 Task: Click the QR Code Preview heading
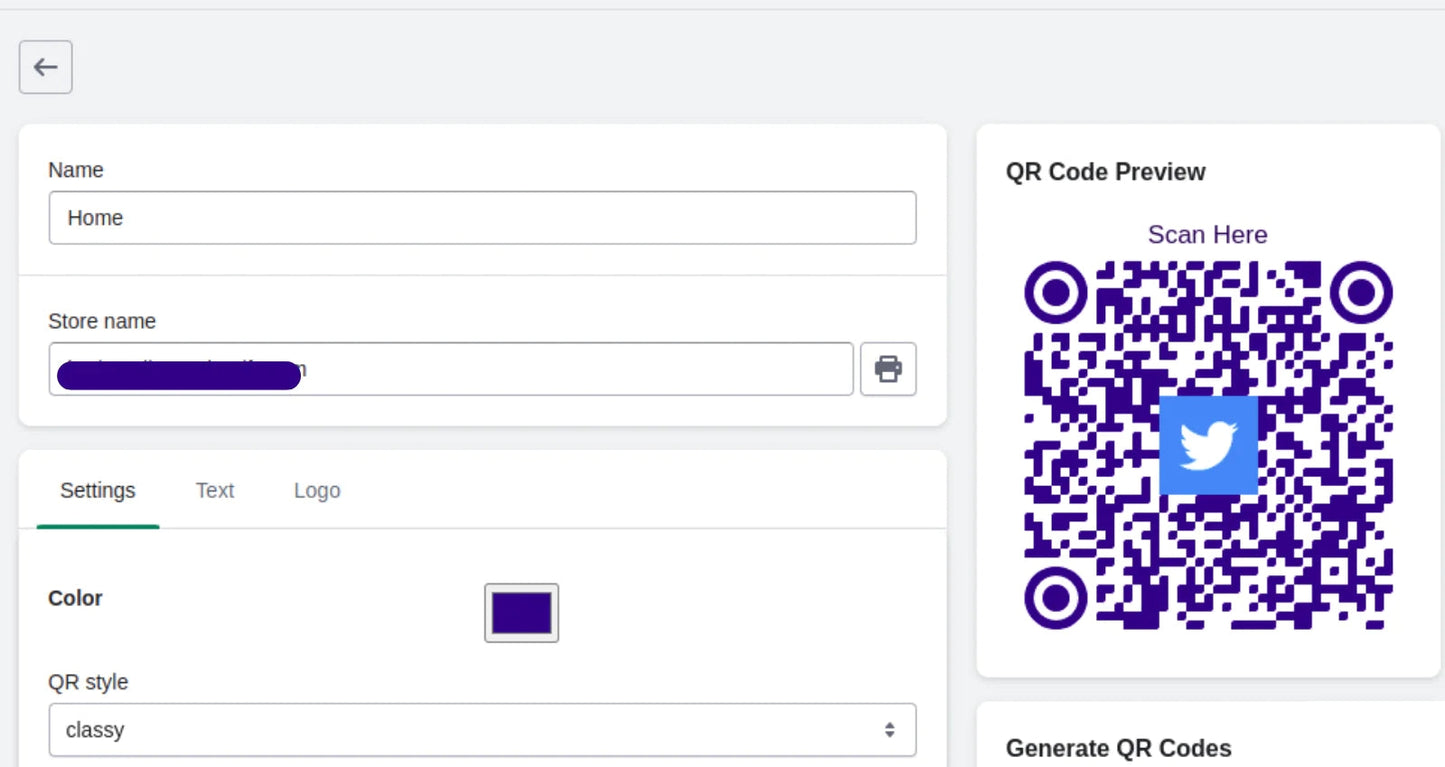pos(1105,172)
